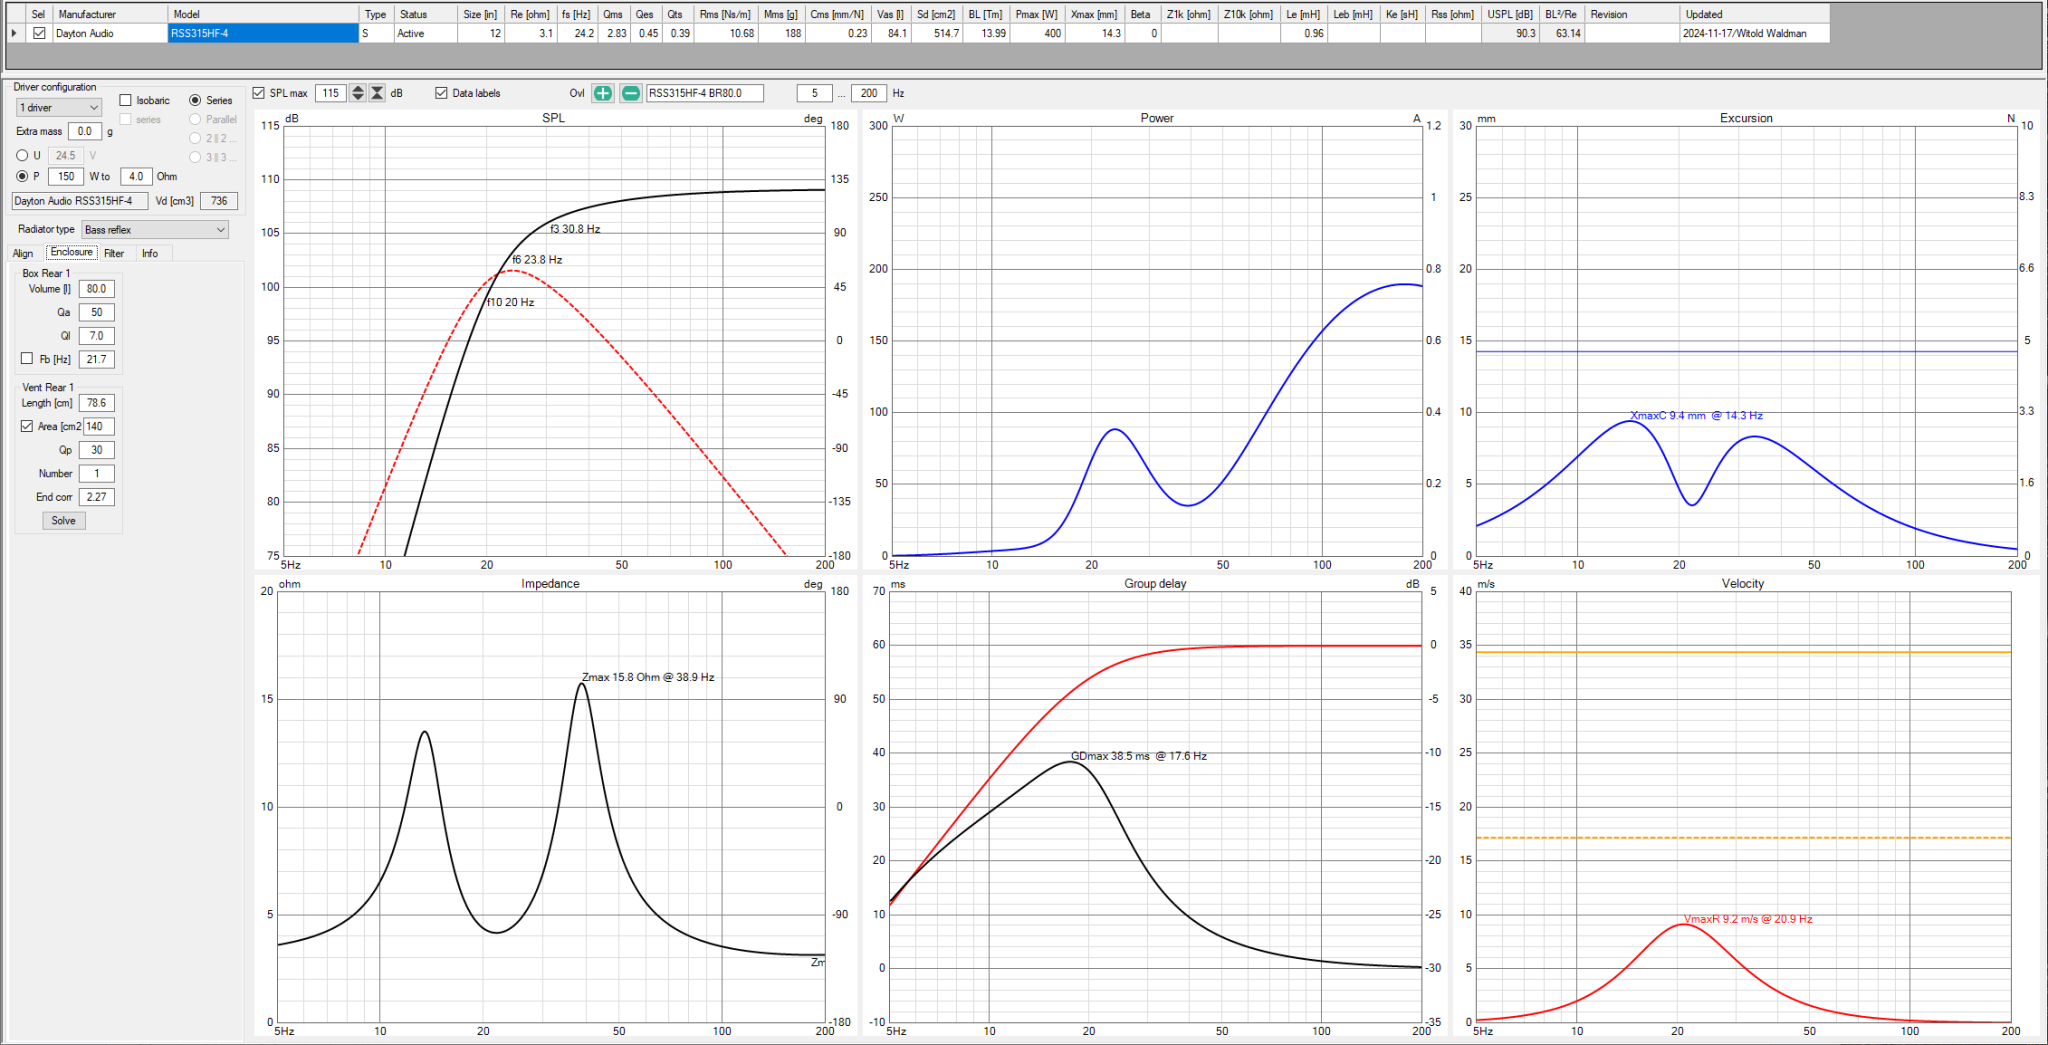The width and height of the screenshot is (2048, 1045).
Task: Click the SPL max up-down stepper
Action: [x=357, y=93]
